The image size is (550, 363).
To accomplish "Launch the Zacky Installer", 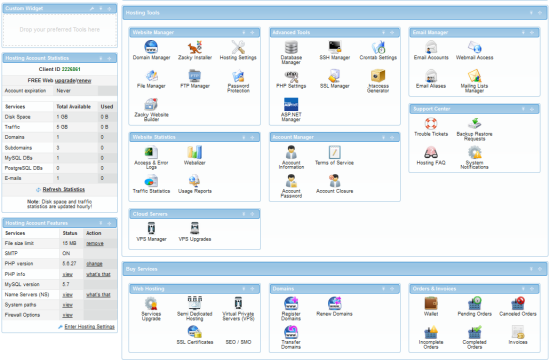I will pos(195,50).
